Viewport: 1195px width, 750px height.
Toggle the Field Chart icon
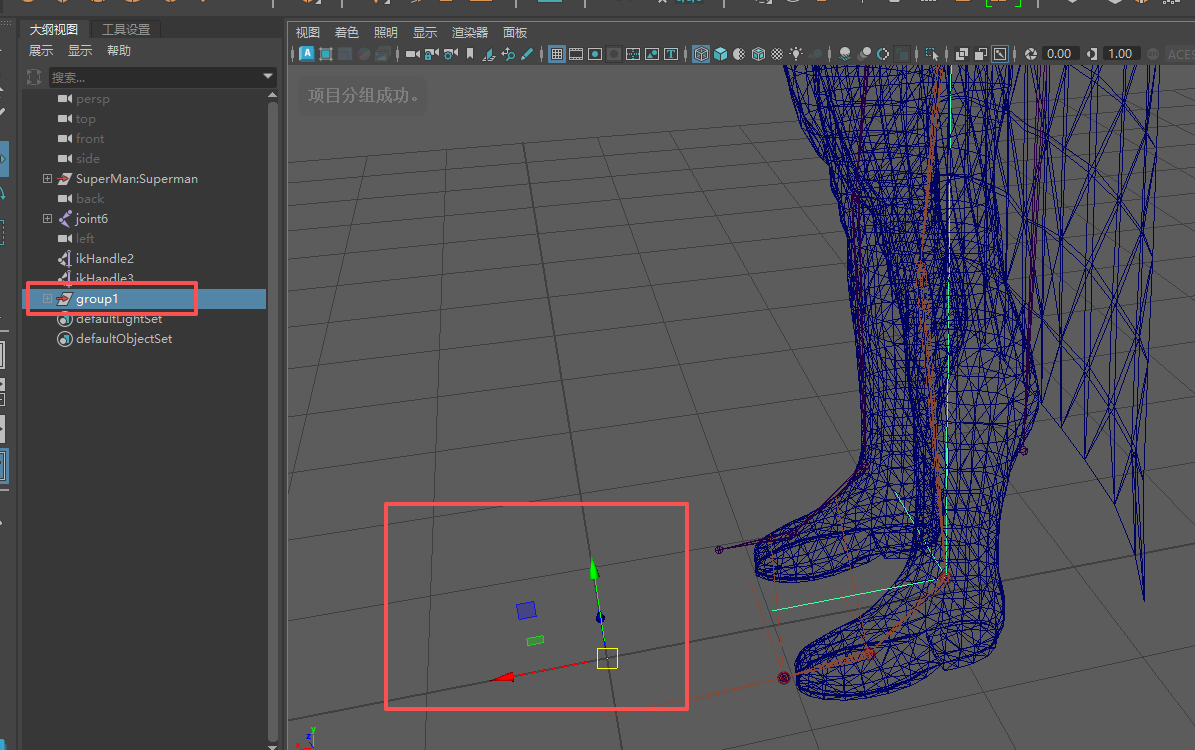coord(633,54)
